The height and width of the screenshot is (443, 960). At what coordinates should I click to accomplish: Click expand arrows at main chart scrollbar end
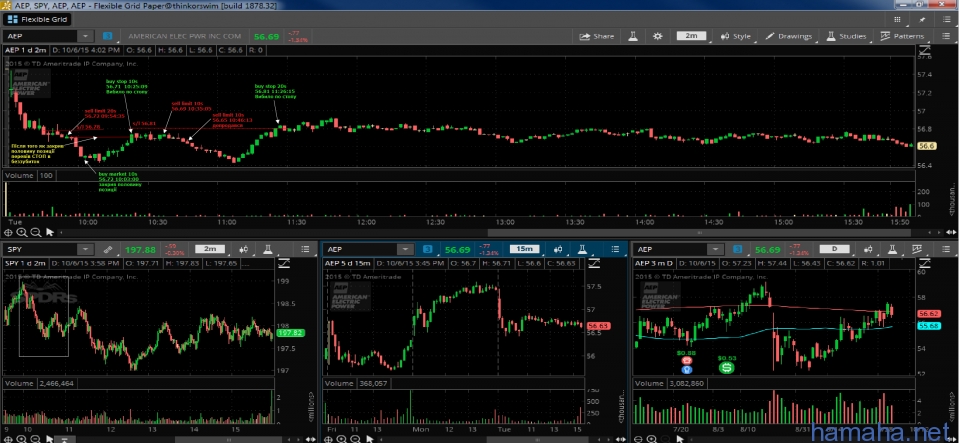tap(950, 233)
